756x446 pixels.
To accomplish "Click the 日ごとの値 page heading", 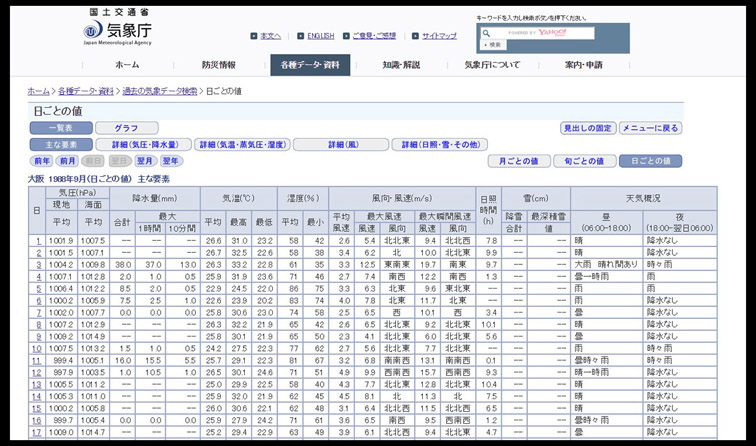I will click(x=58, y=111).
